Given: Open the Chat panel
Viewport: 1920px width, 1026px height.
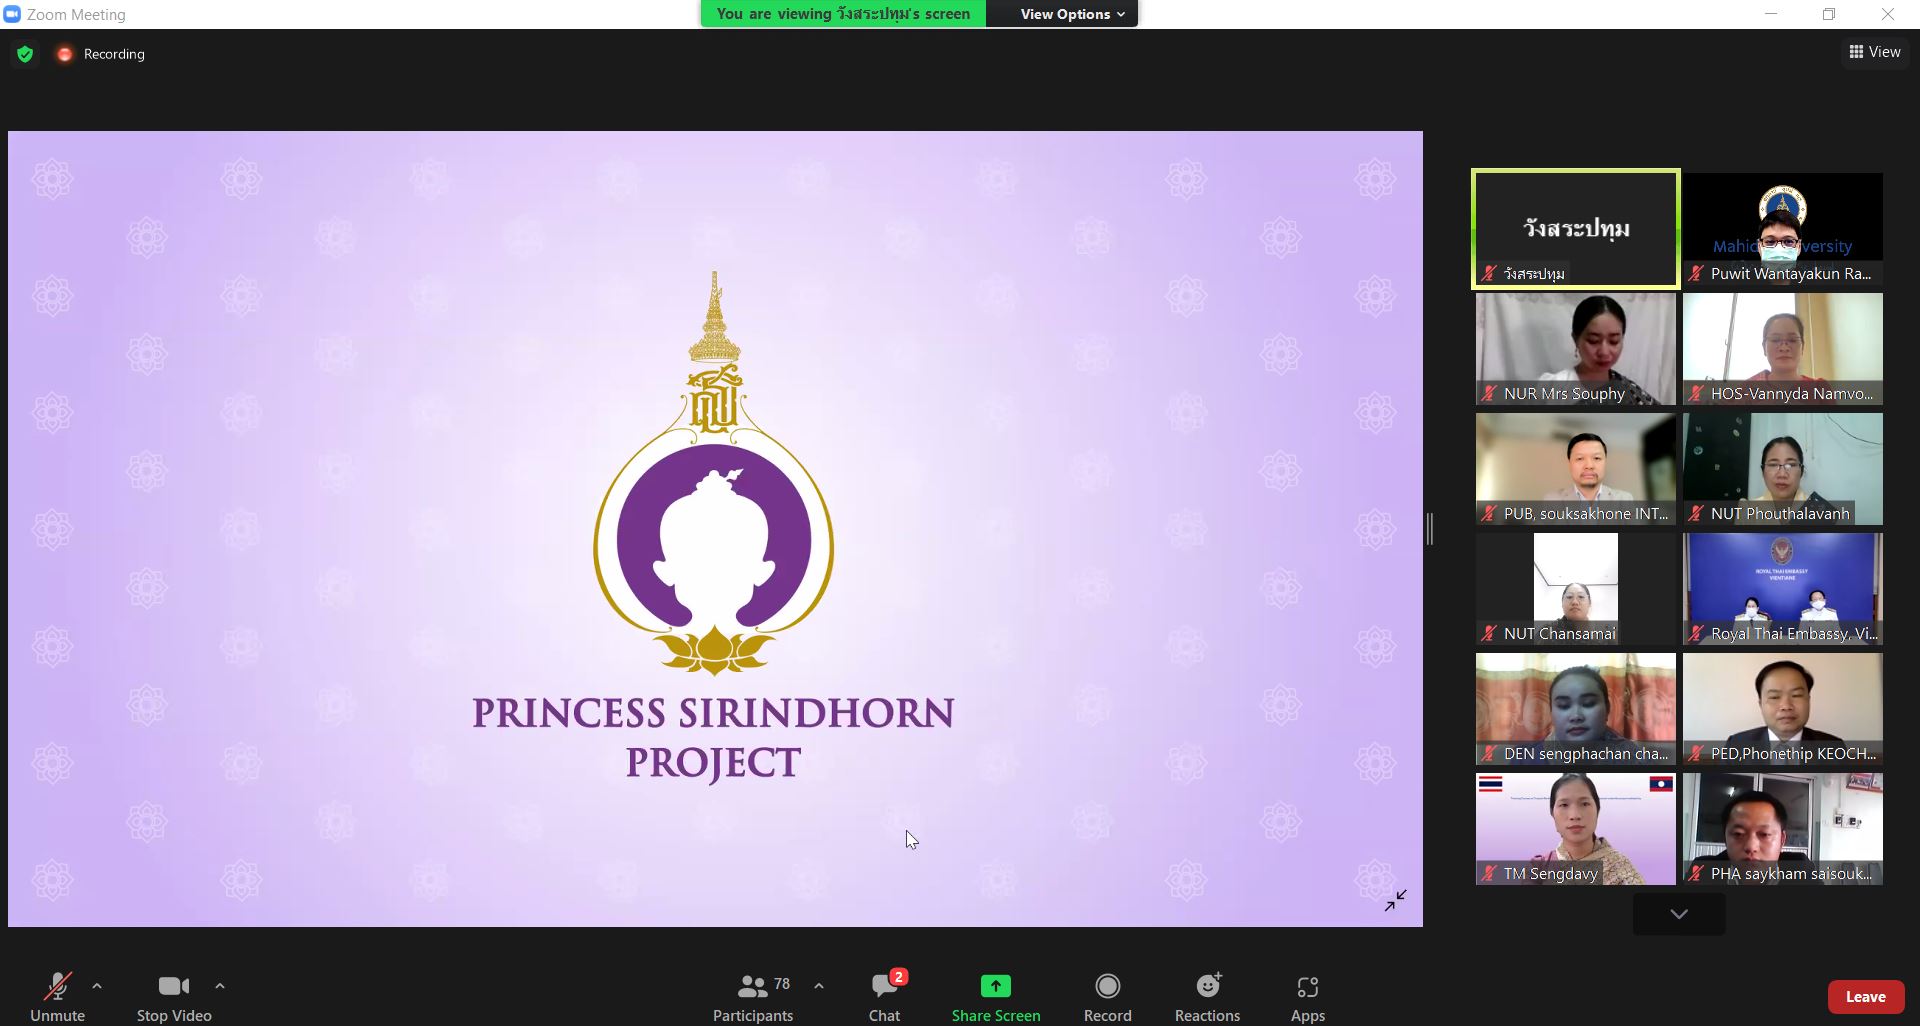Looking at the screenshot, I should coord(885,996).
